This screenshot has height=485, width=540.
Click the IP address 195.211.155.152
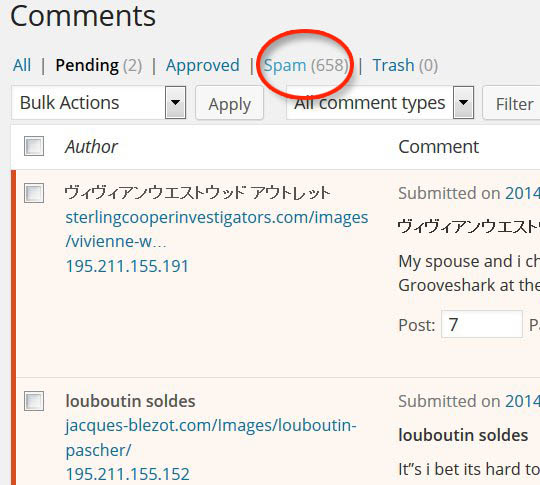[127, 474]
